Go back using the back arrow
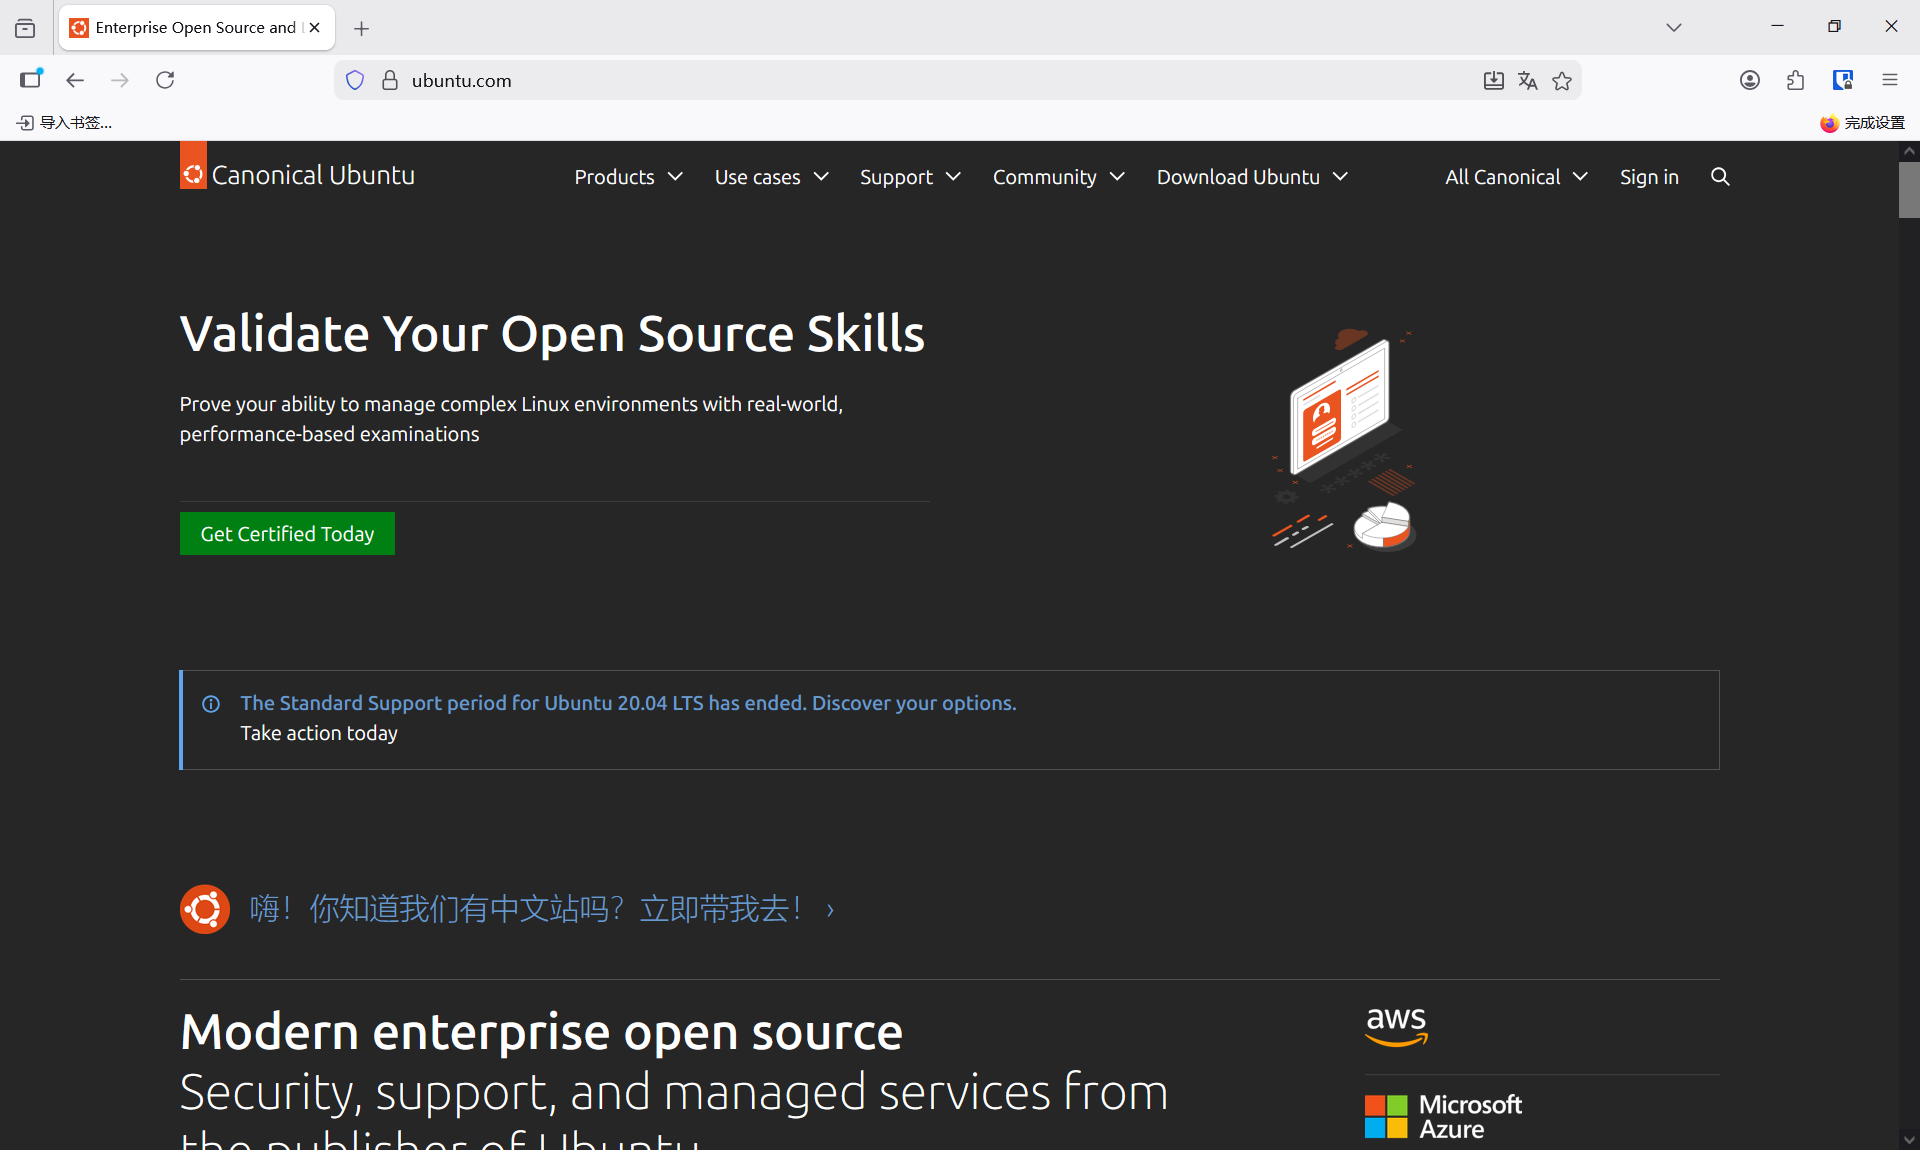1920x1150 pixels. (x=75, y=80)
